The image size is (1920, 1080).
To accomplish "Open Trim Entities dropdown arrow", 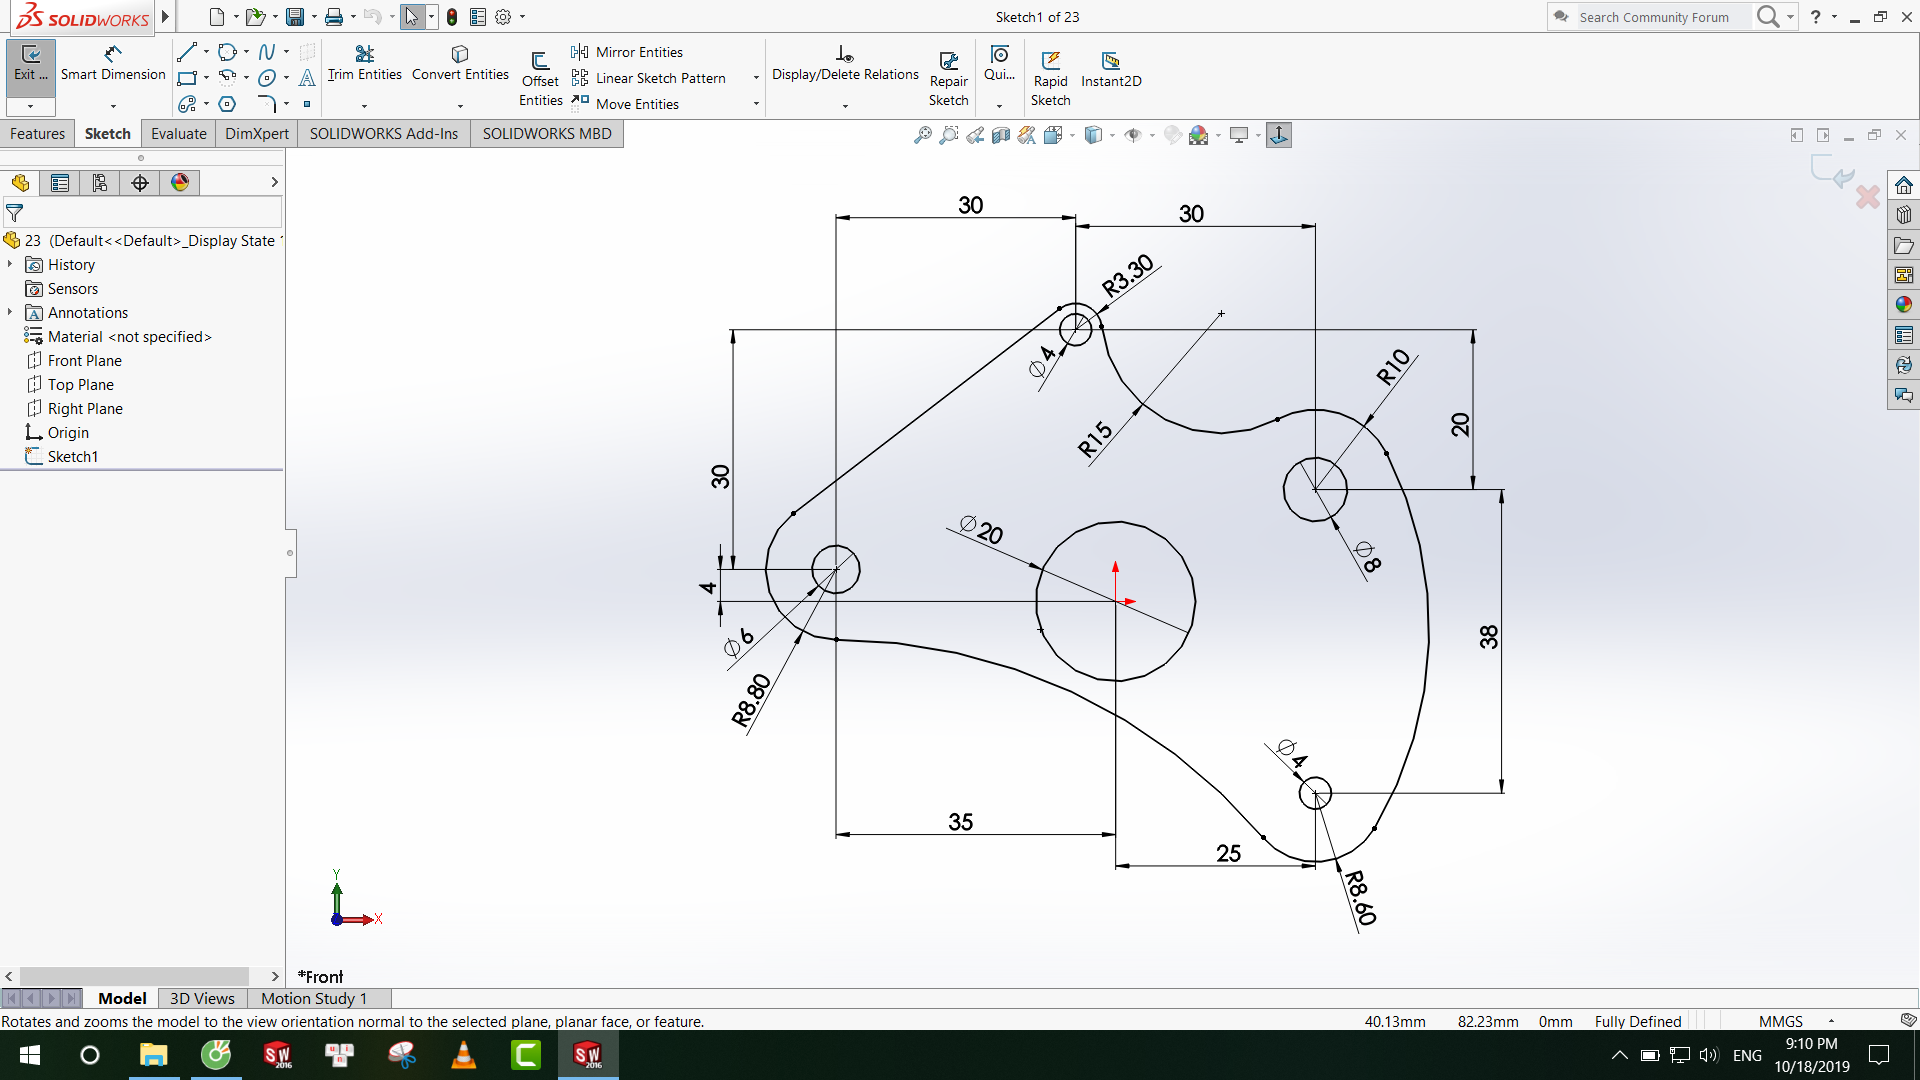I will click(x=364, y=106).
